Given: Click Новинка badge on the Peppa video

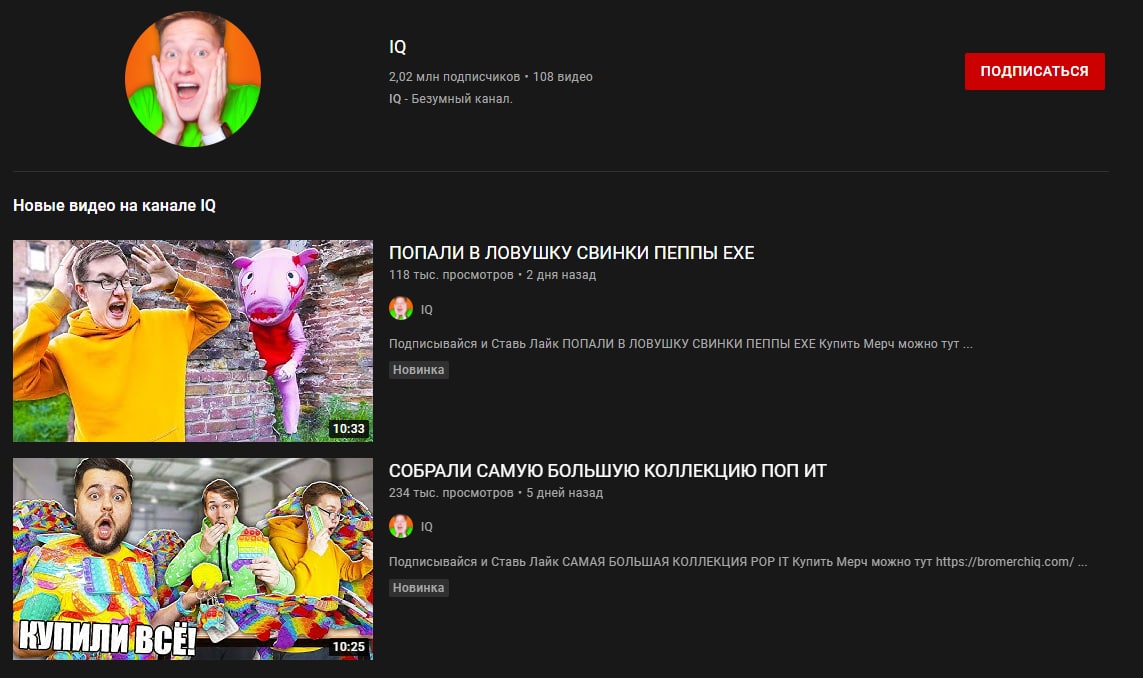Looking at the screenshot, I should pyautogui.click(x=418, y=370).
